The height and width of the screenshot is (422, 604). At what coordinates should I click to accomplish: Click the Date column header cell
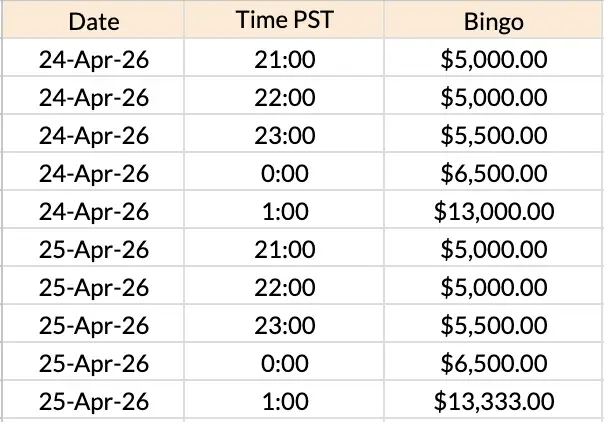[94, 22]
